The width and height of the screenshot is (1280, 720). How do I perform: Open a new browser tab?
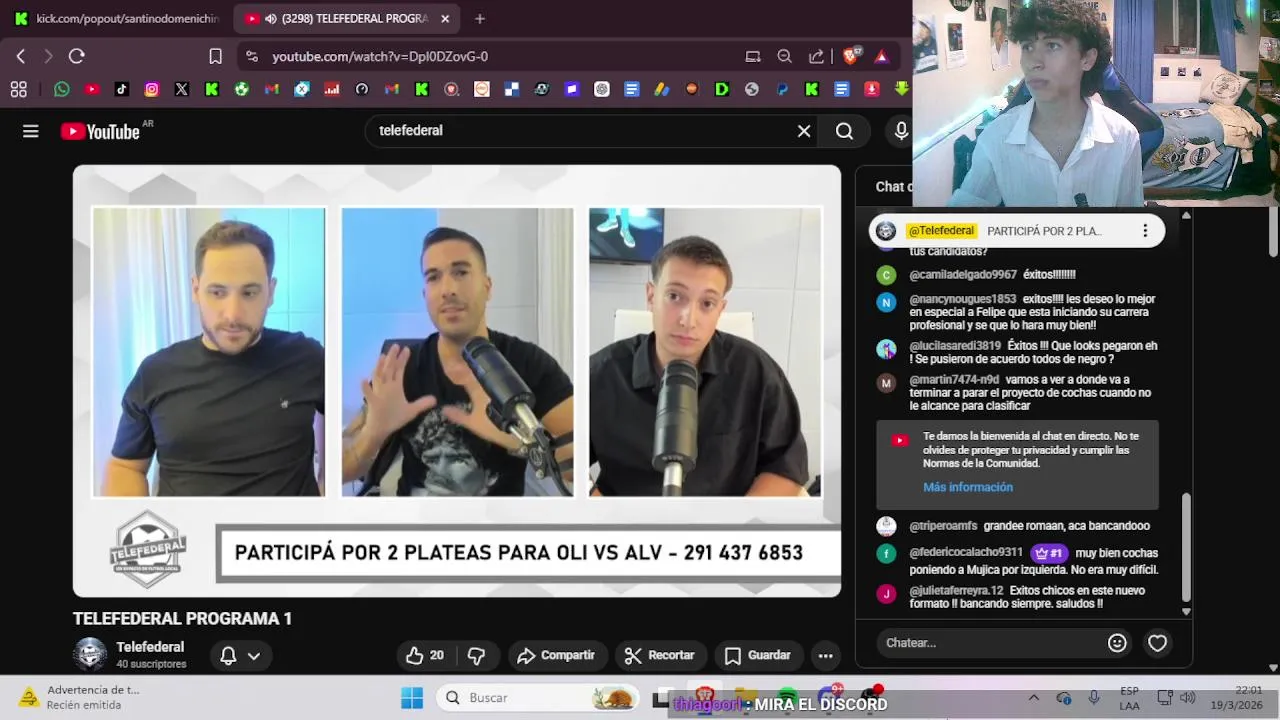pos(480,19)
